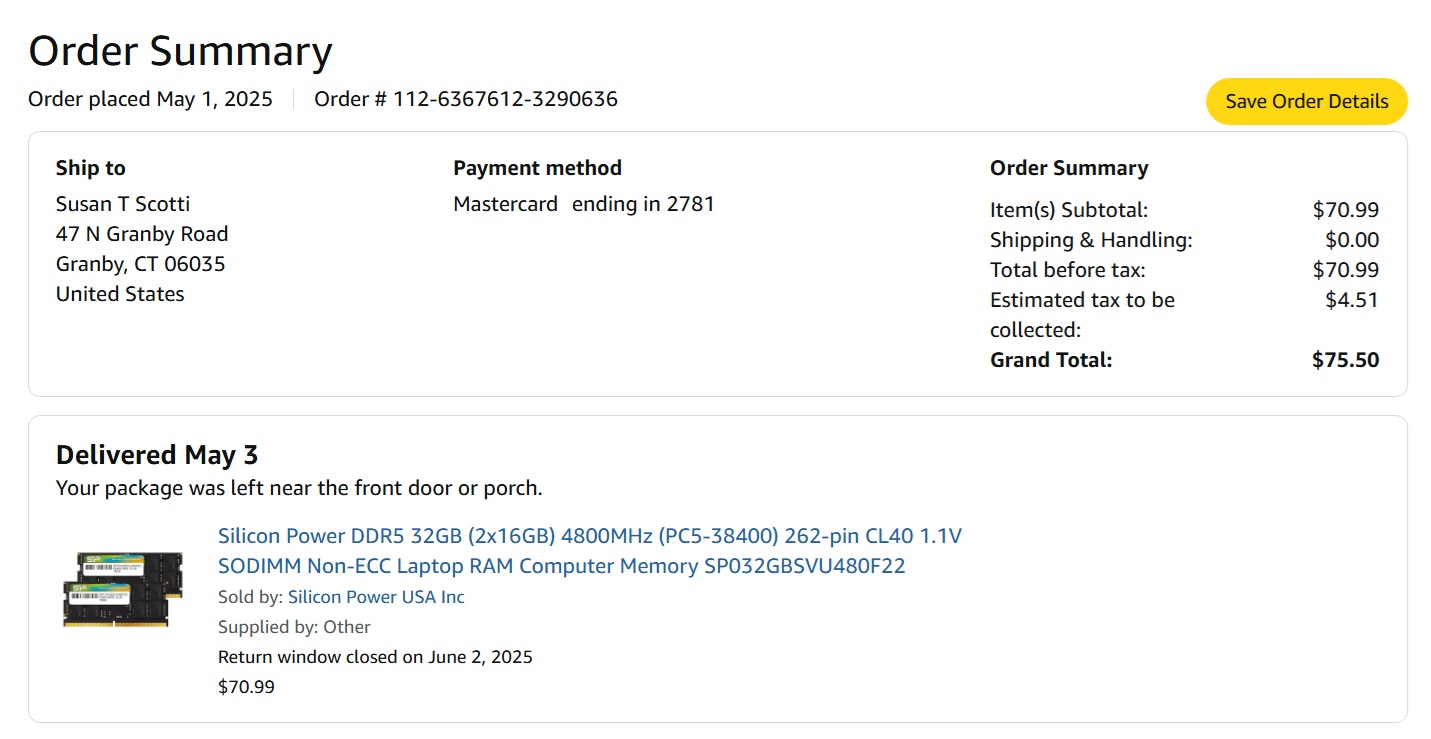
Task: Click the Order placed May 1, 2025 text
Action: (x=150, y=99)
